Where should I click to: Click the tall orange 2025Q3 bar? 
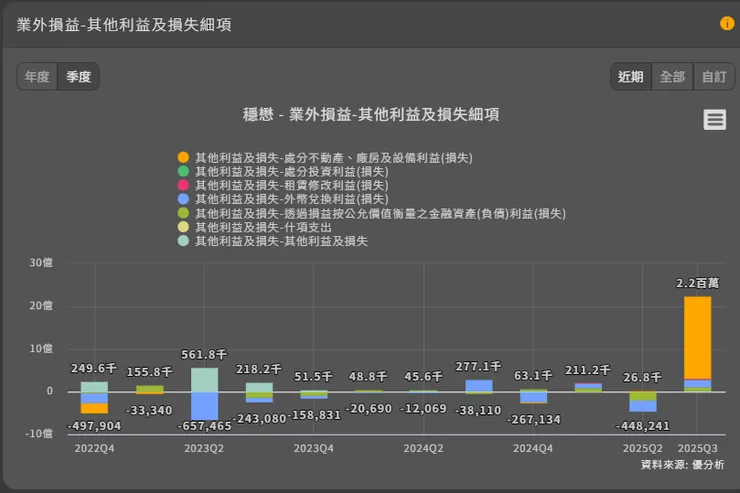coord(698,337)
